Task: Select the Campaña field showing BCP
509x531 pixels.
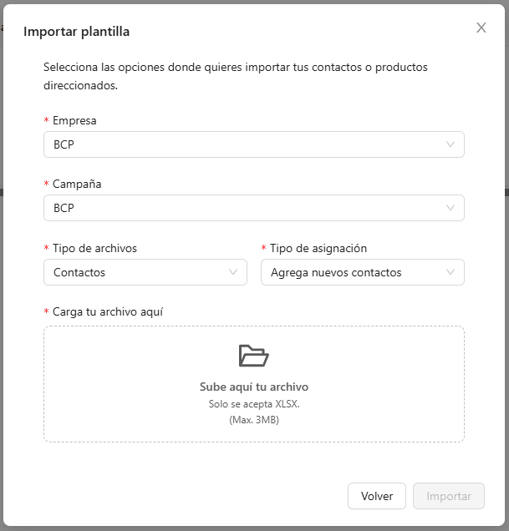Action: [x=254, y=208]
